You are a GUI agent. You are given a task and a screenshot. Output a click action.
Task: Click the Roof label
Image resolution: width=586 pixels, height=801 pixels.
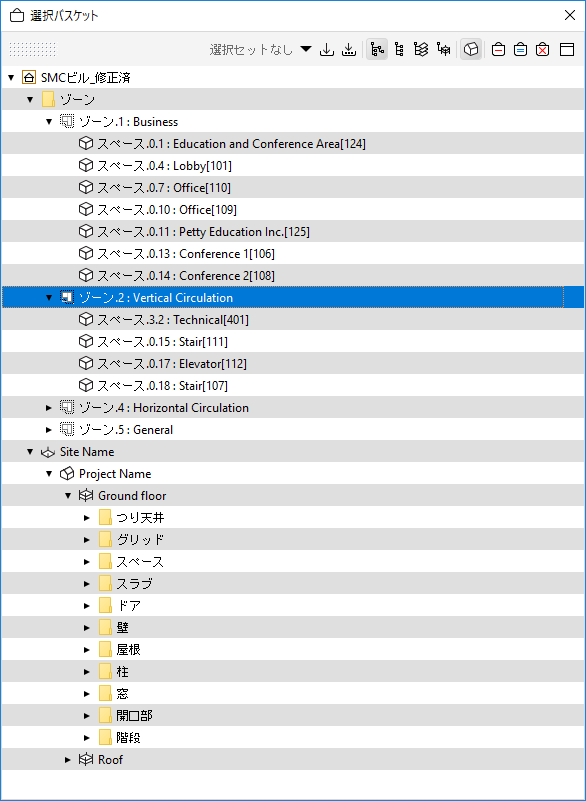point(110,760)
